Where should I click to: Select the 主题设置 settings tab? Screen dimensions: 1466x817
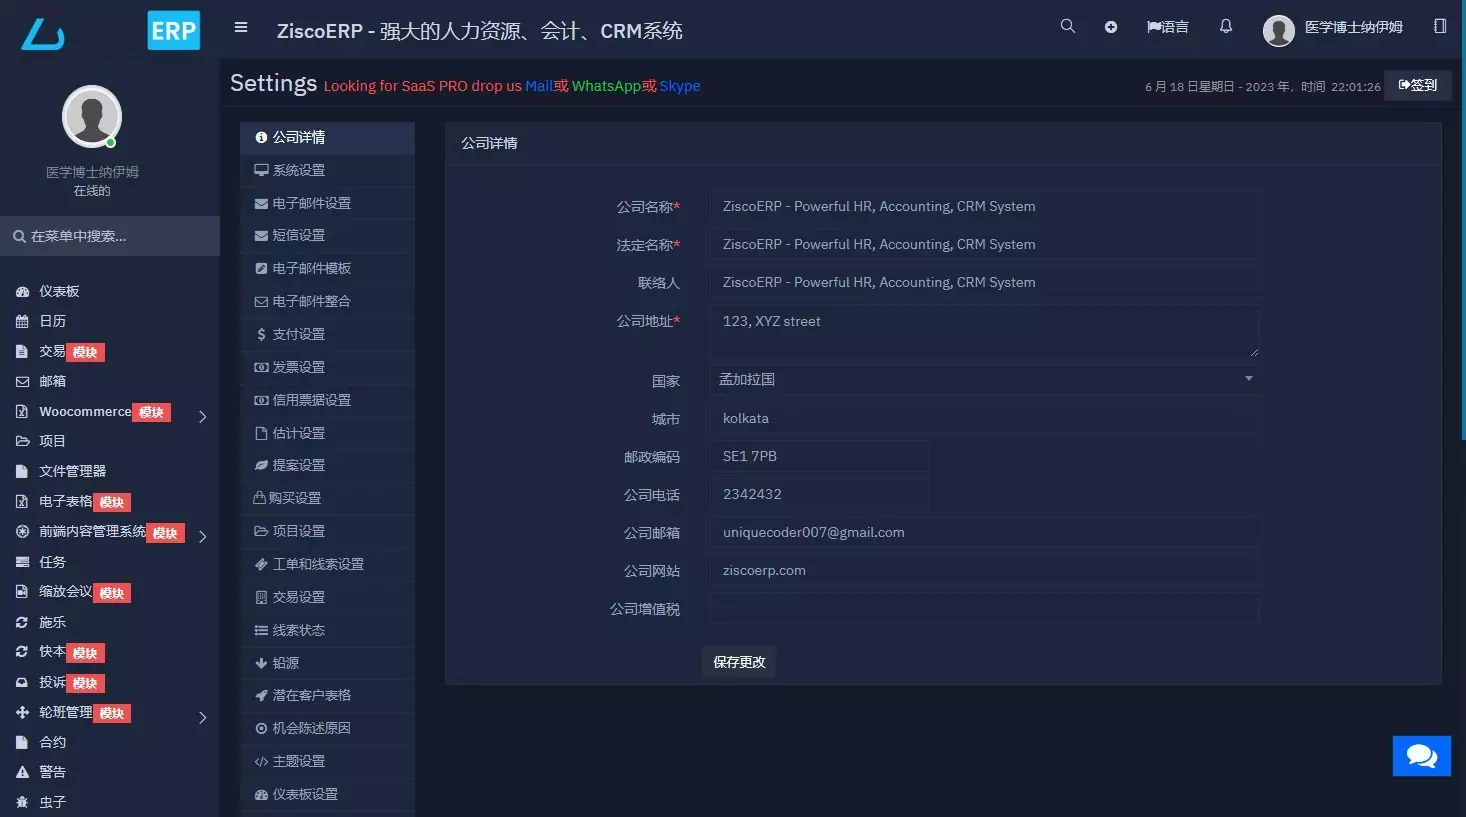pyautogui.click(x=327, y=761)
